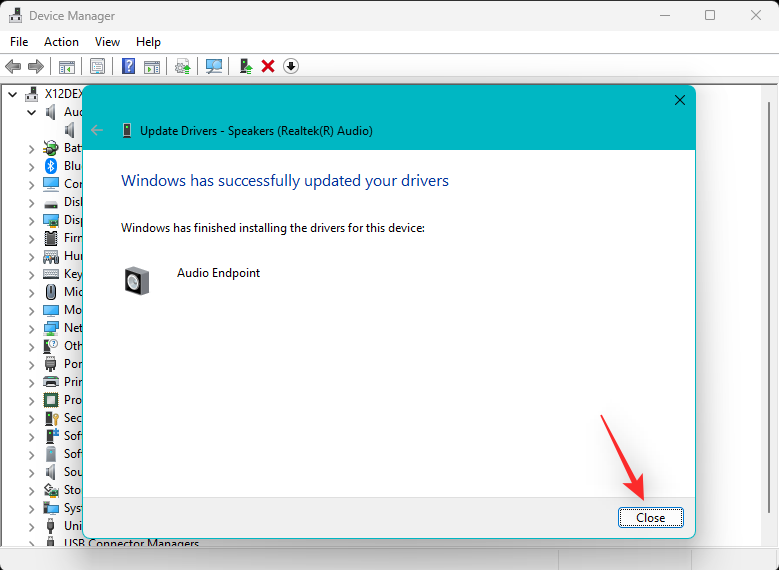Click the Security devices key icon in tree
Screen dimensions: 779x570
pyautogui.click(x=51, y=418)
